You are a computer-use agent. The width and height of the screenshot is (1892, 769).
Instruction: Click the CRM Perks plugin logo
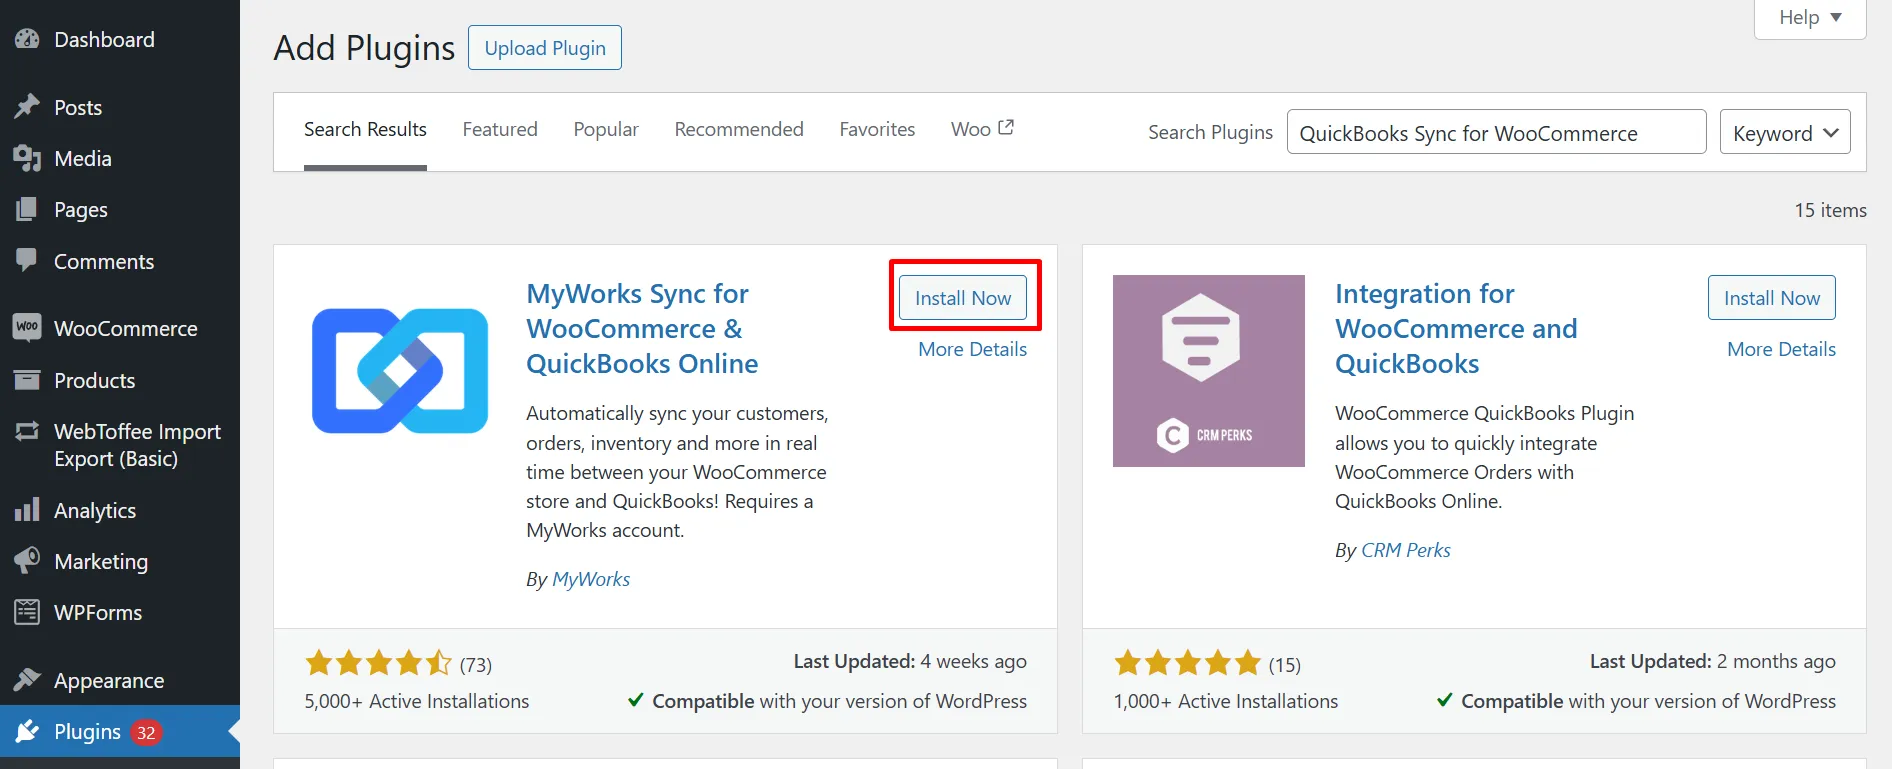tap(1209, 371)
